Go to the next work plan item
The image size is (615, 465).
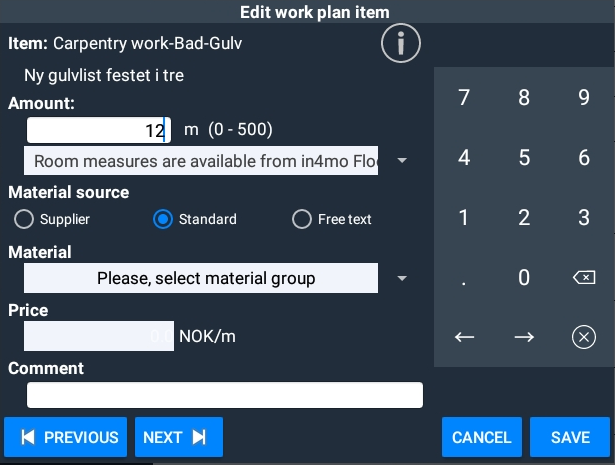(178, 437)
